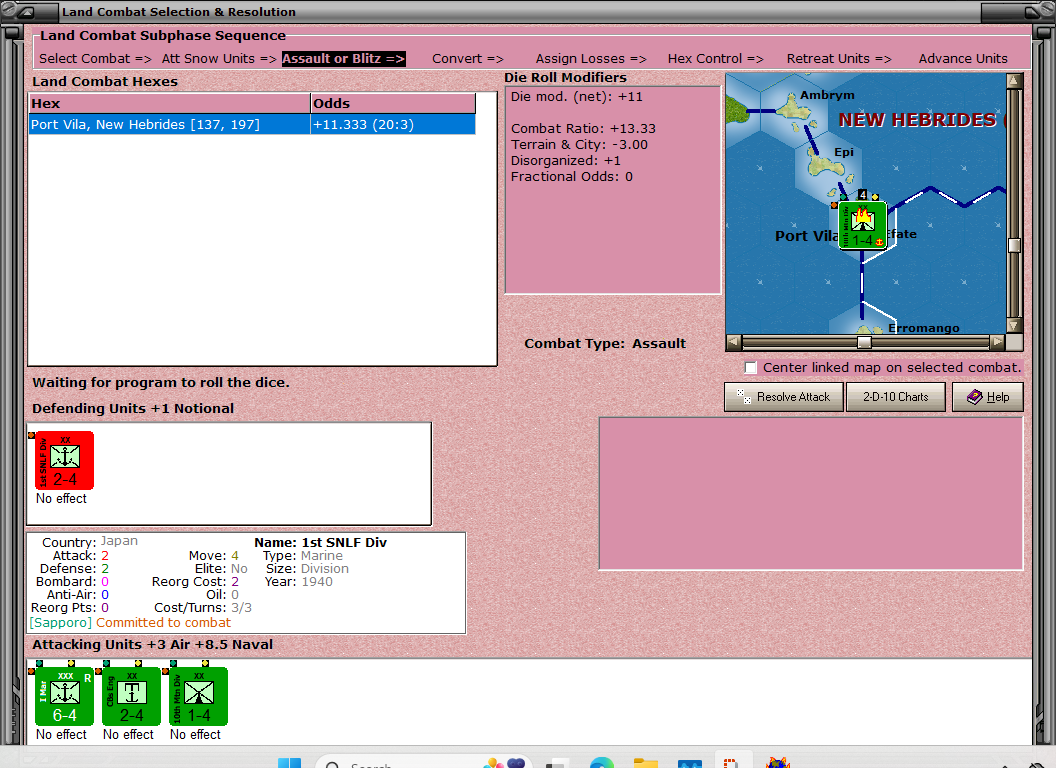The width and height of the screenshot is (1056, 768).
Task: Click the Select Combat subphase label
Action: pos(95,59)
